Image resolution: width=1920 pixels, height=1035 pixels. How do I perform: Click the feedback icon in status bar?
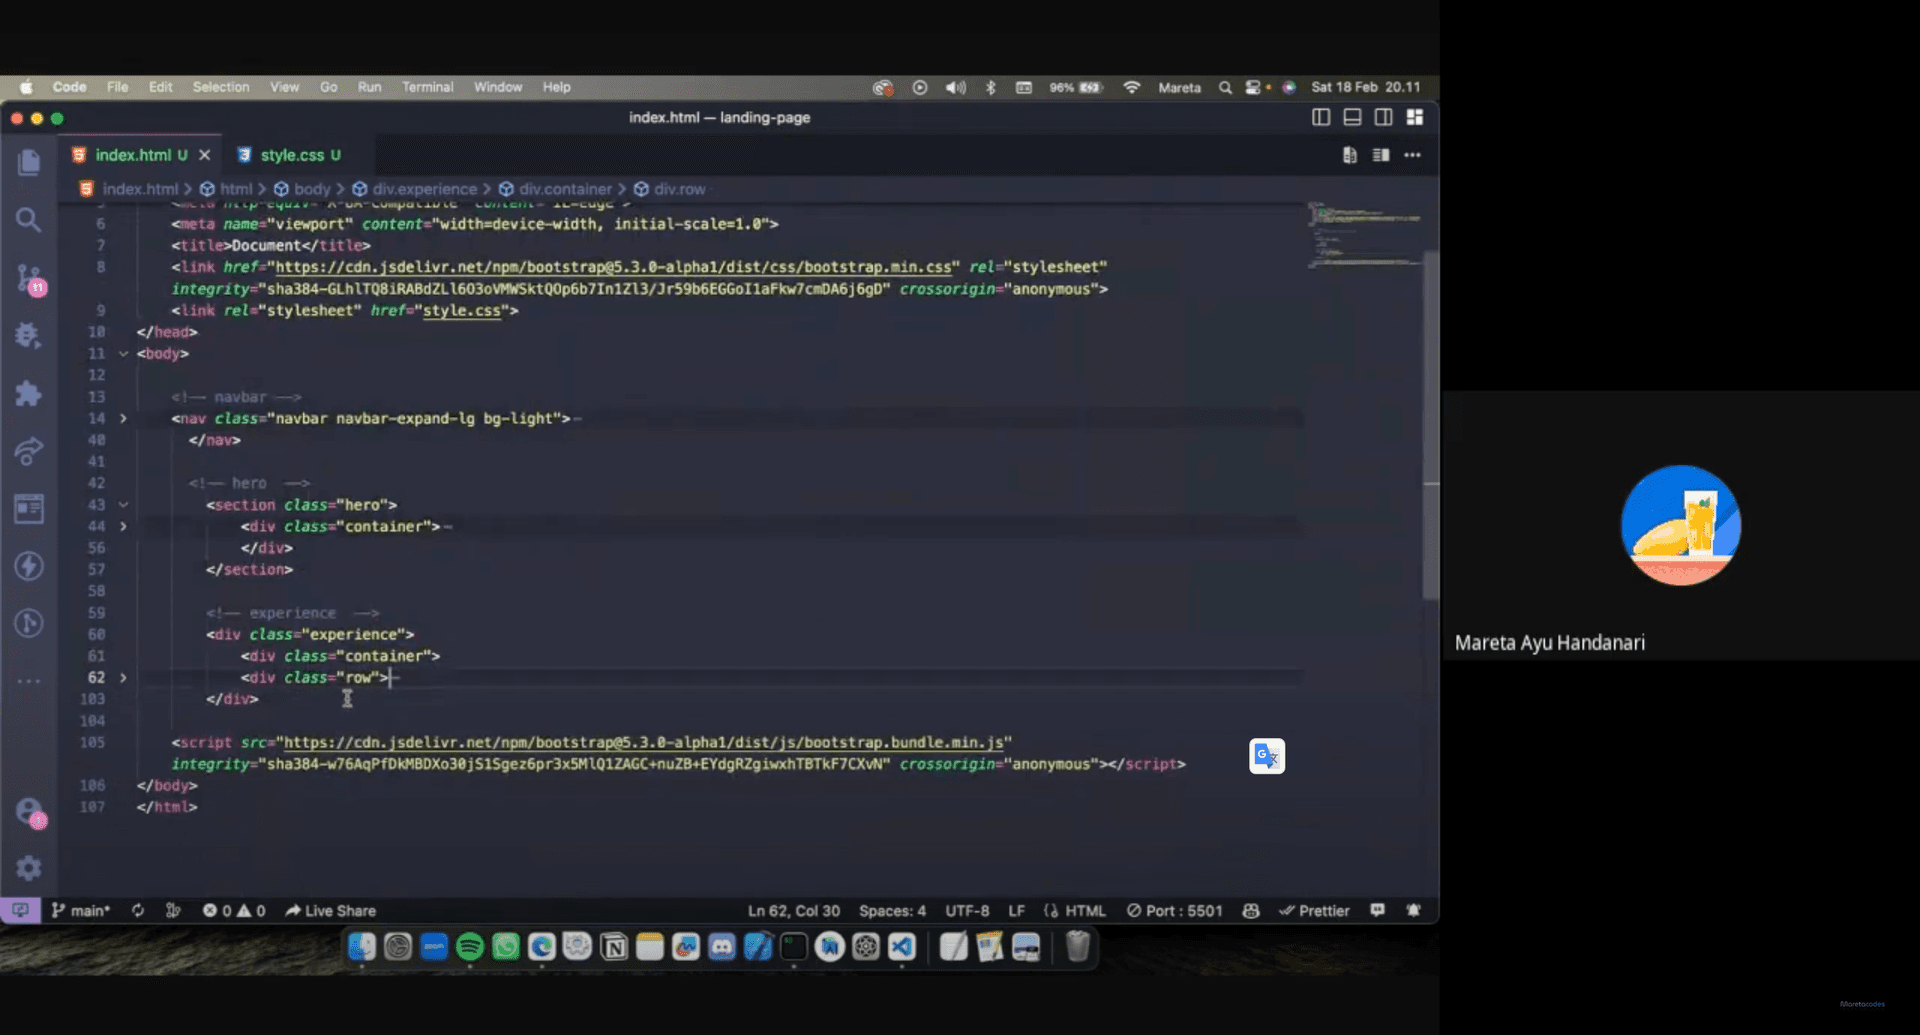[1378, 911]
